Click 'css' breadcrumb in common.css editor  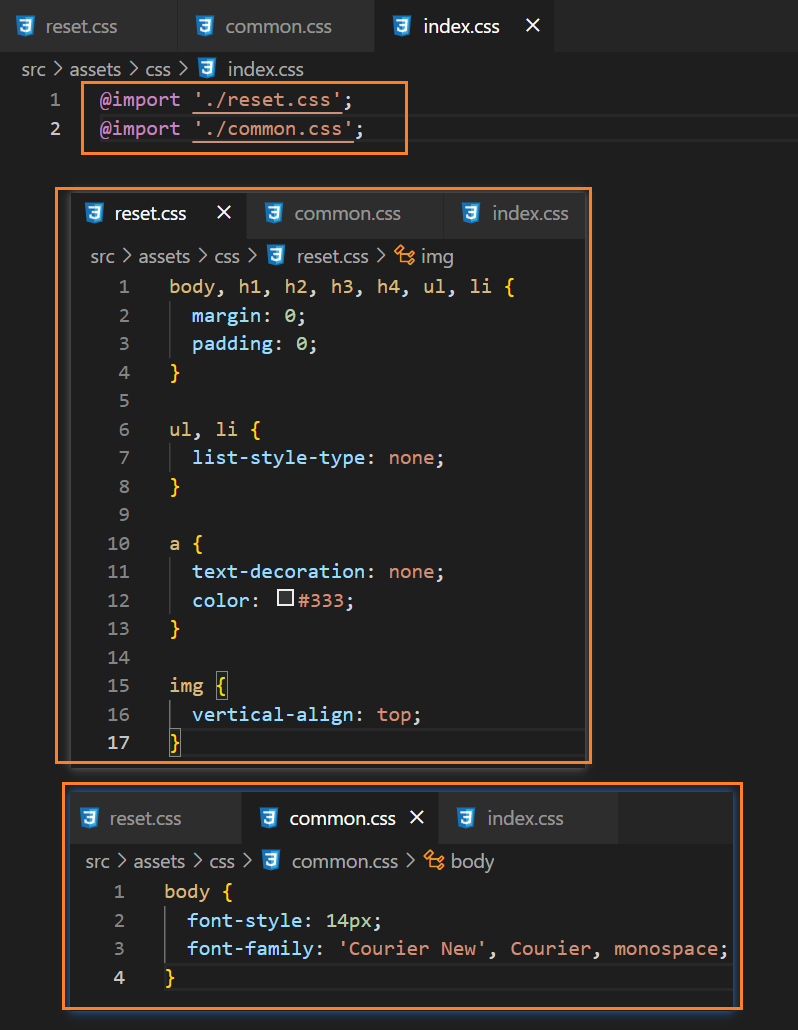(221, 862)
